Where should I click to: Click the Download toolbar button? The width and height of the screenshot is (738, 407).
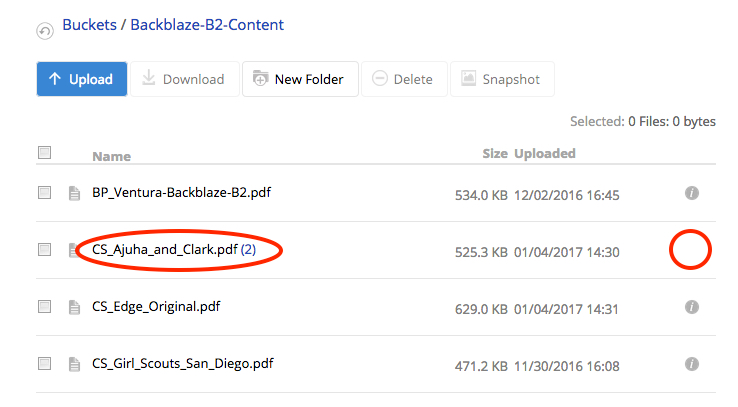coord(185,79)
